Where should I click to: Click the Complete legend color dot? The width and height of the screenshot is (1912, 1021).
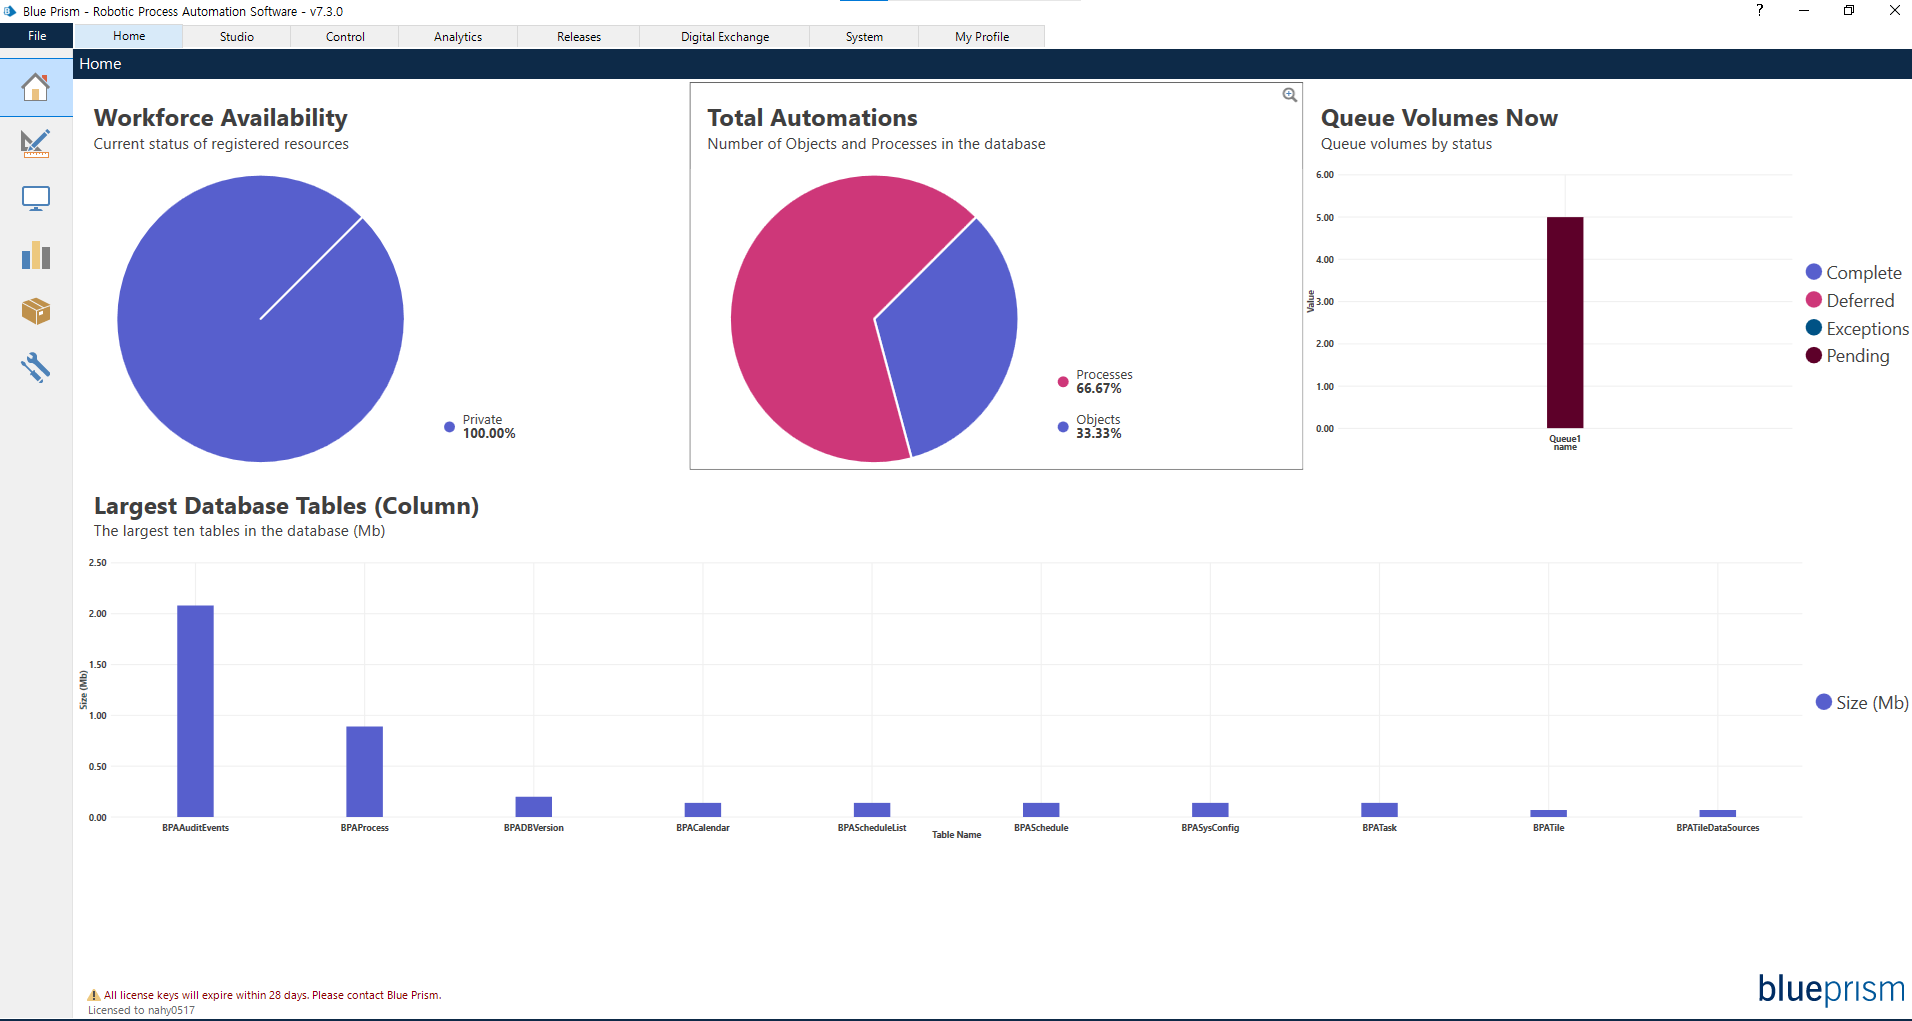(x=1814, y=272)
